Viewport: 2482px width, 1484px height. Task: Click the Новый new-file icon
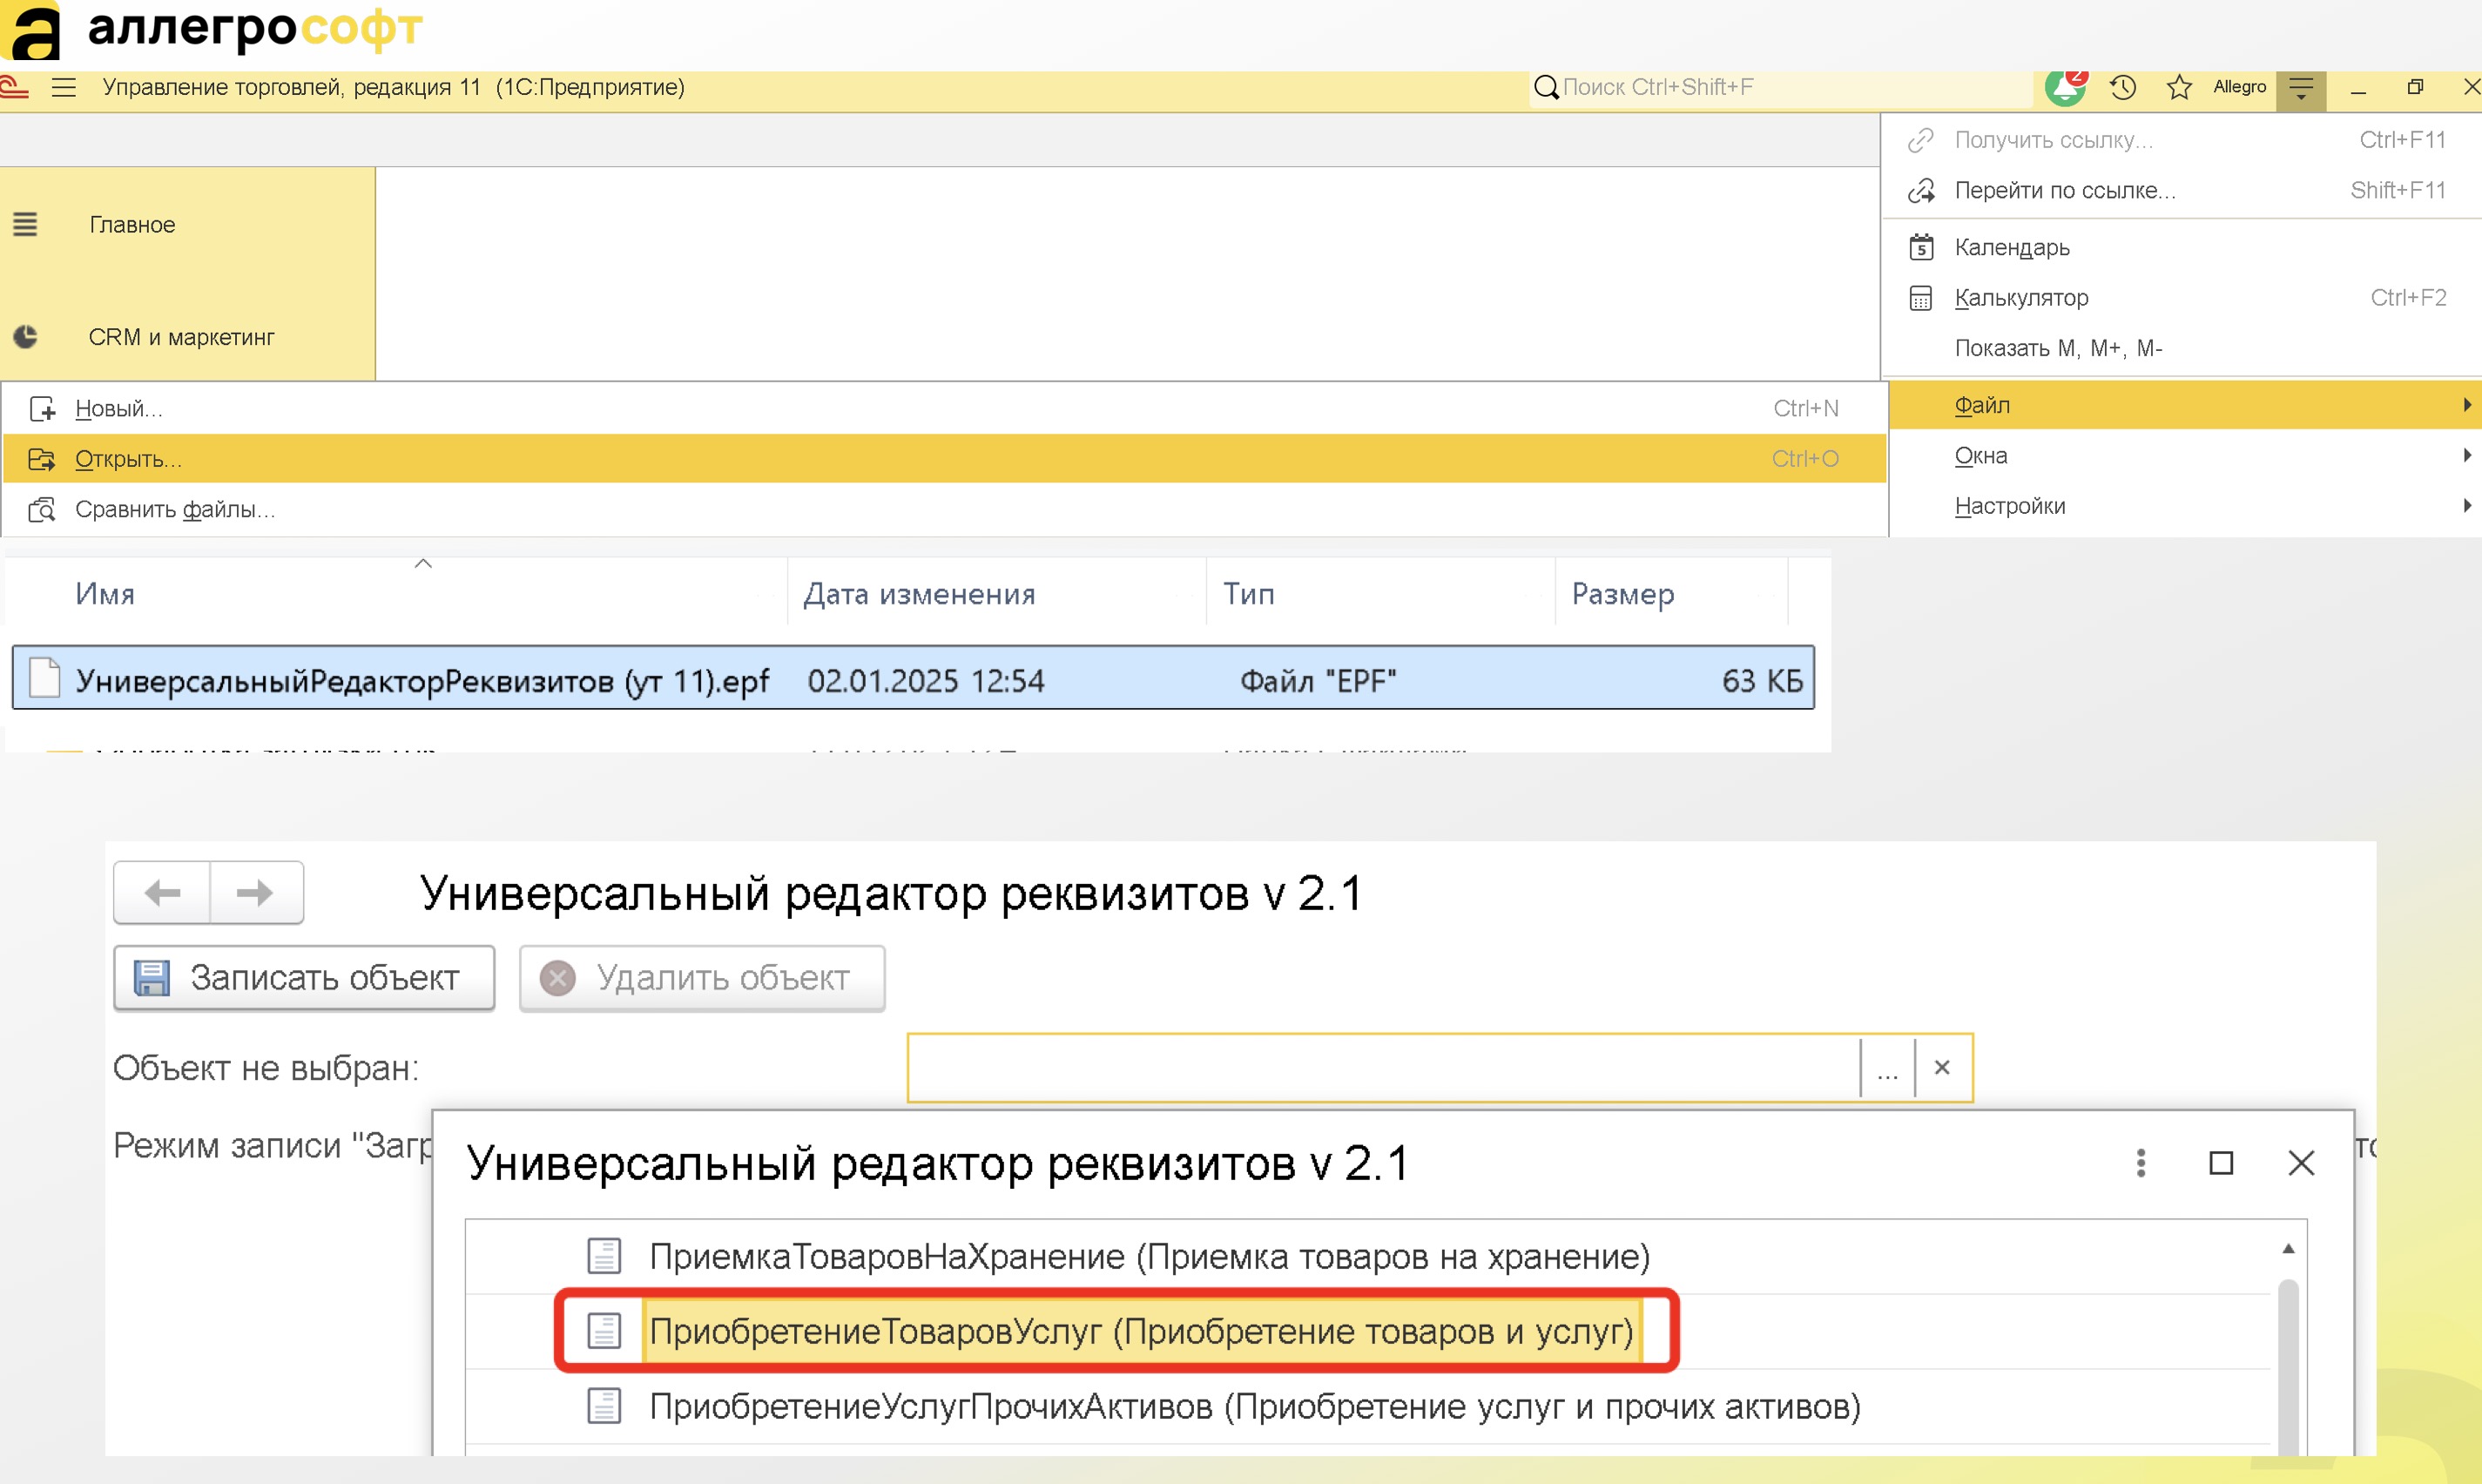[x=42, y=409]
